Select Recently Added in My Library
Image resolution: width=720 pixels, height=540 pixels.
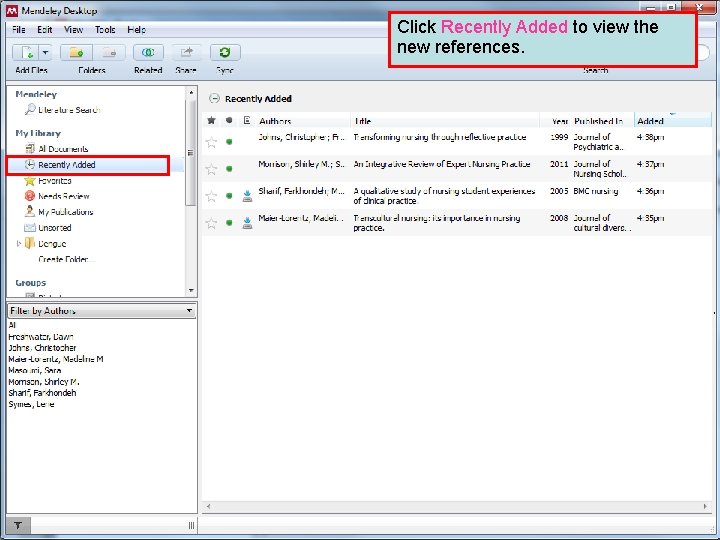click(x=67, y=165)
